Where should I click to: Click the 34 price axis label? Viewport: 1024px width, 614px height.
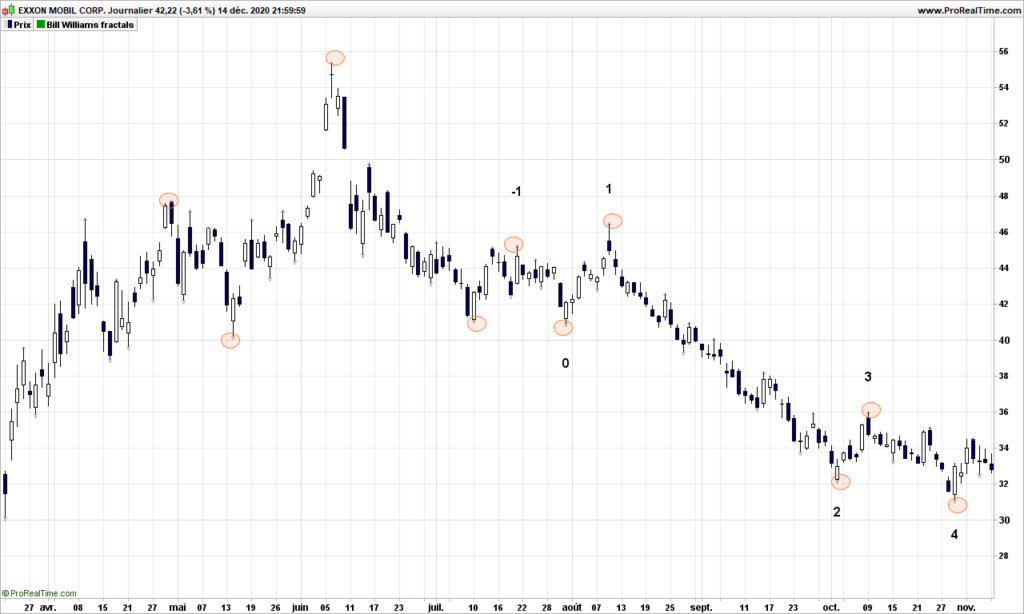click(x=1004, y=448)
